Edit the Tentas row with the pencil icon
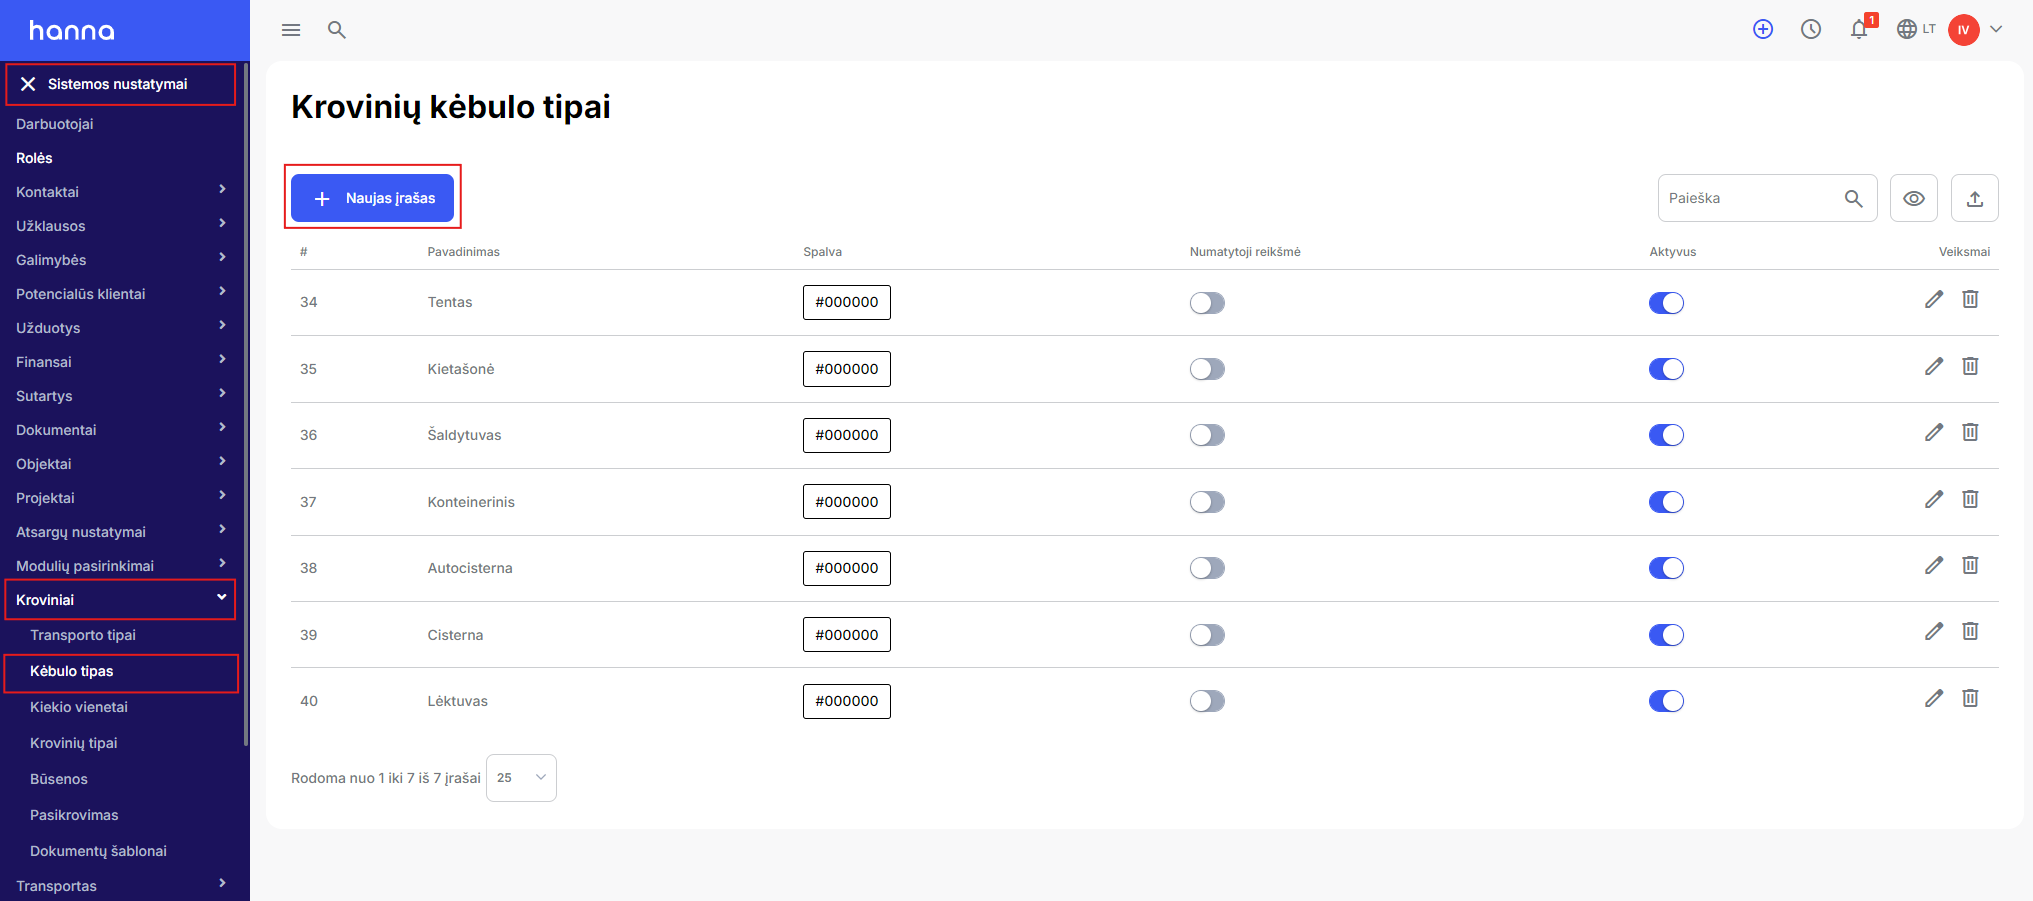The width and height of the screenshot is (2033, 901). [1934, 299]
